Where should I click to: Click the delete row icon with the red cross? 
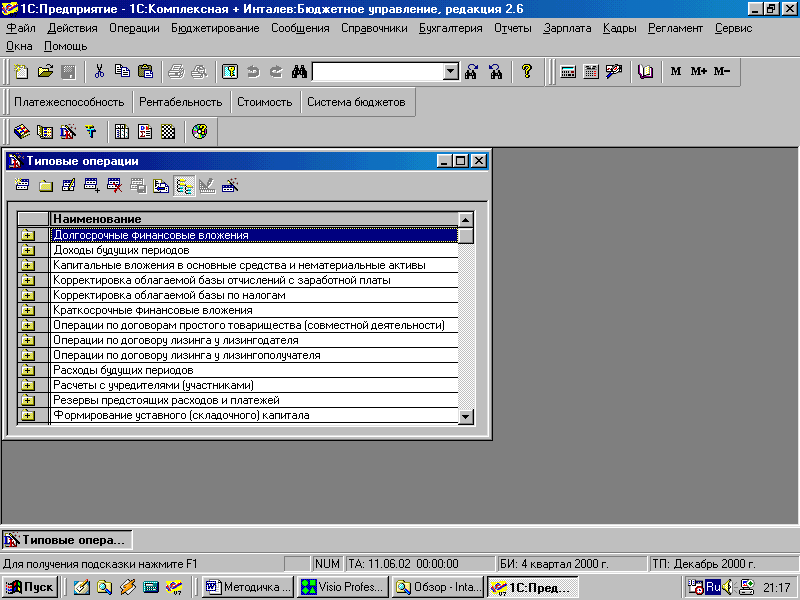point(115,186)
